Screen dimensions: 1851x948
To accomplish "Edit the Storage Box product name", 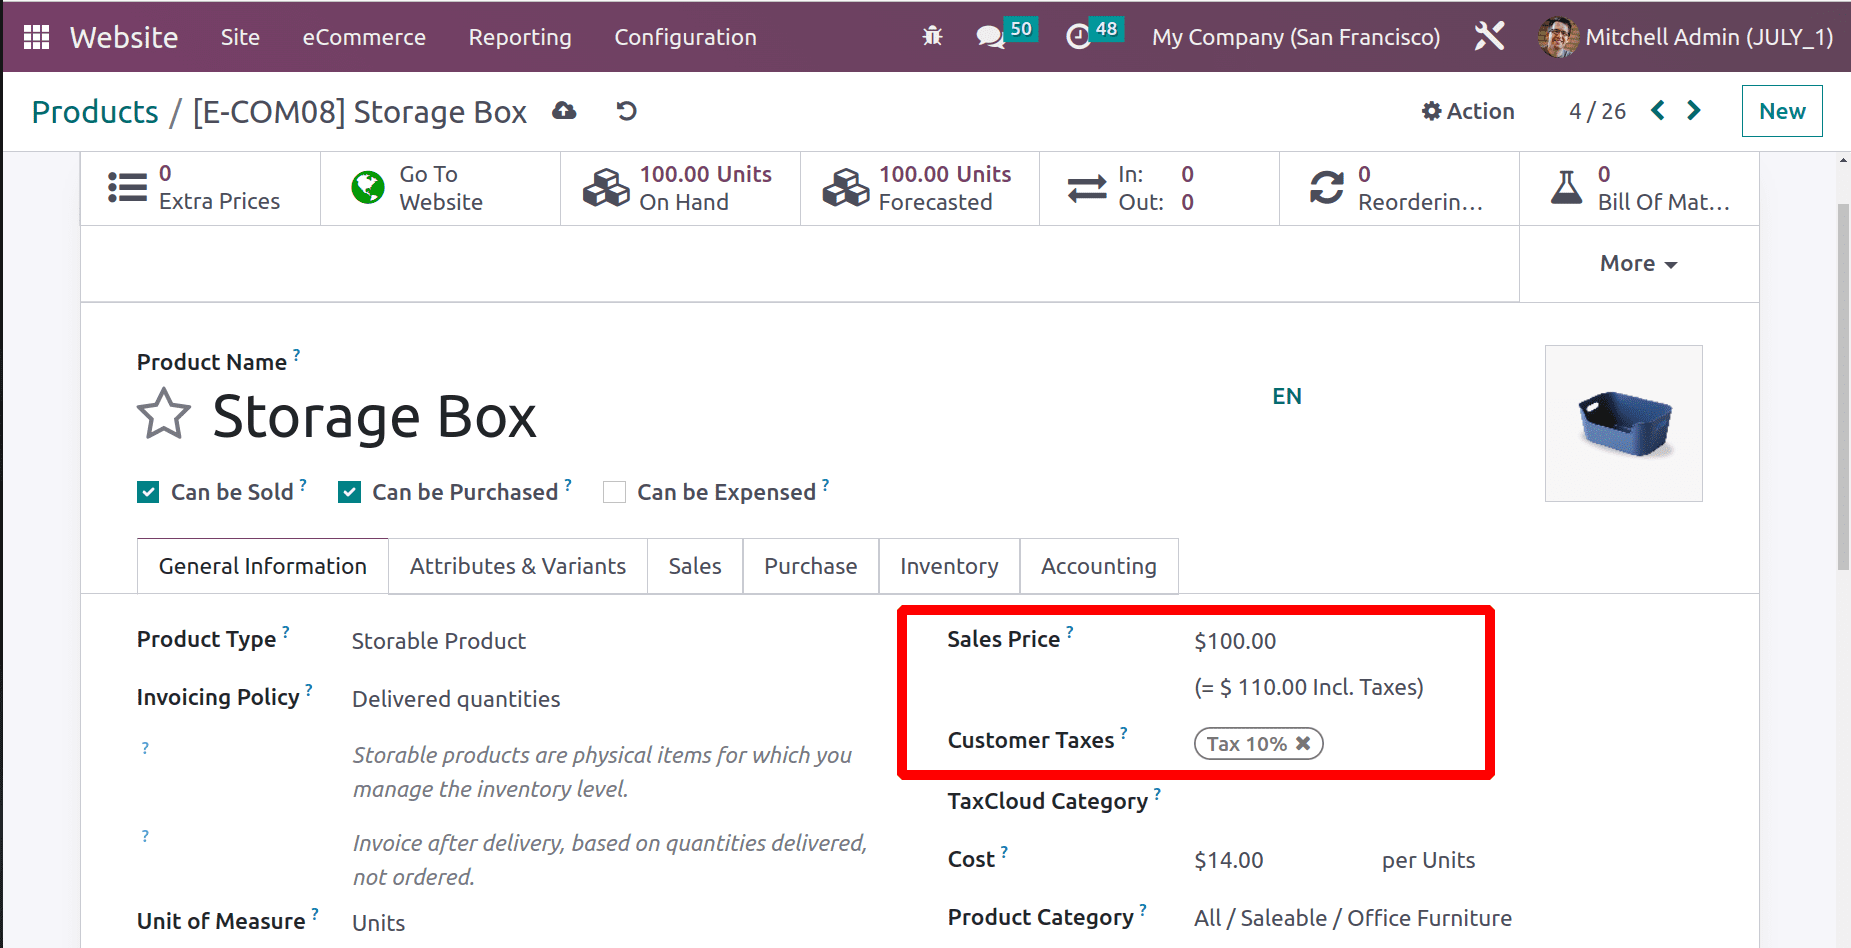I will click(x=374, y=416).
